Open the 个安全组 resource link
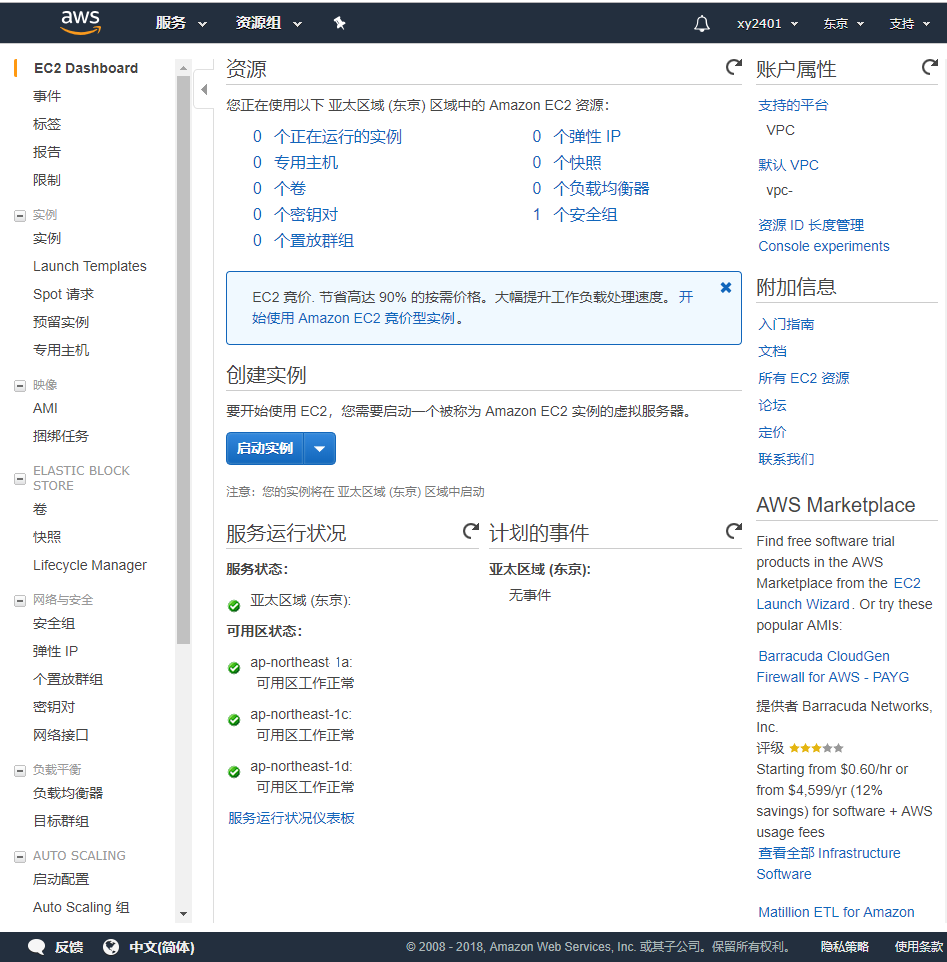This screenshot has height=962, width=947. click(x=585, y=215)
